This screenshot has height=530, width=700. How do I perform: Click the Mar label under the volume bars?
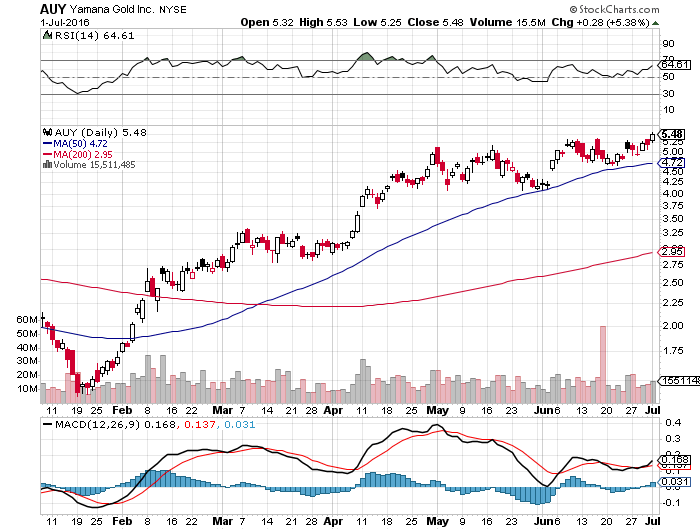pos(222,410)
